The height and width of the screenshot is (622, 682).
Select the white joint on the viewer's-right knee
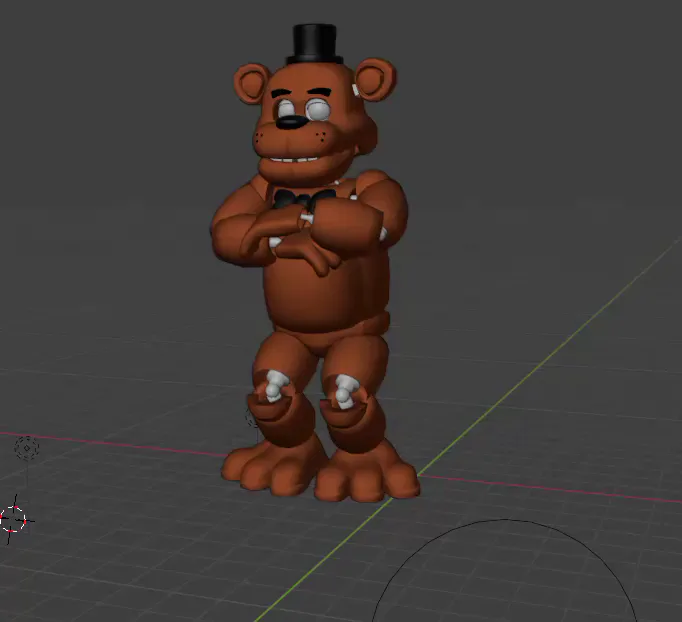coord(346,391)
